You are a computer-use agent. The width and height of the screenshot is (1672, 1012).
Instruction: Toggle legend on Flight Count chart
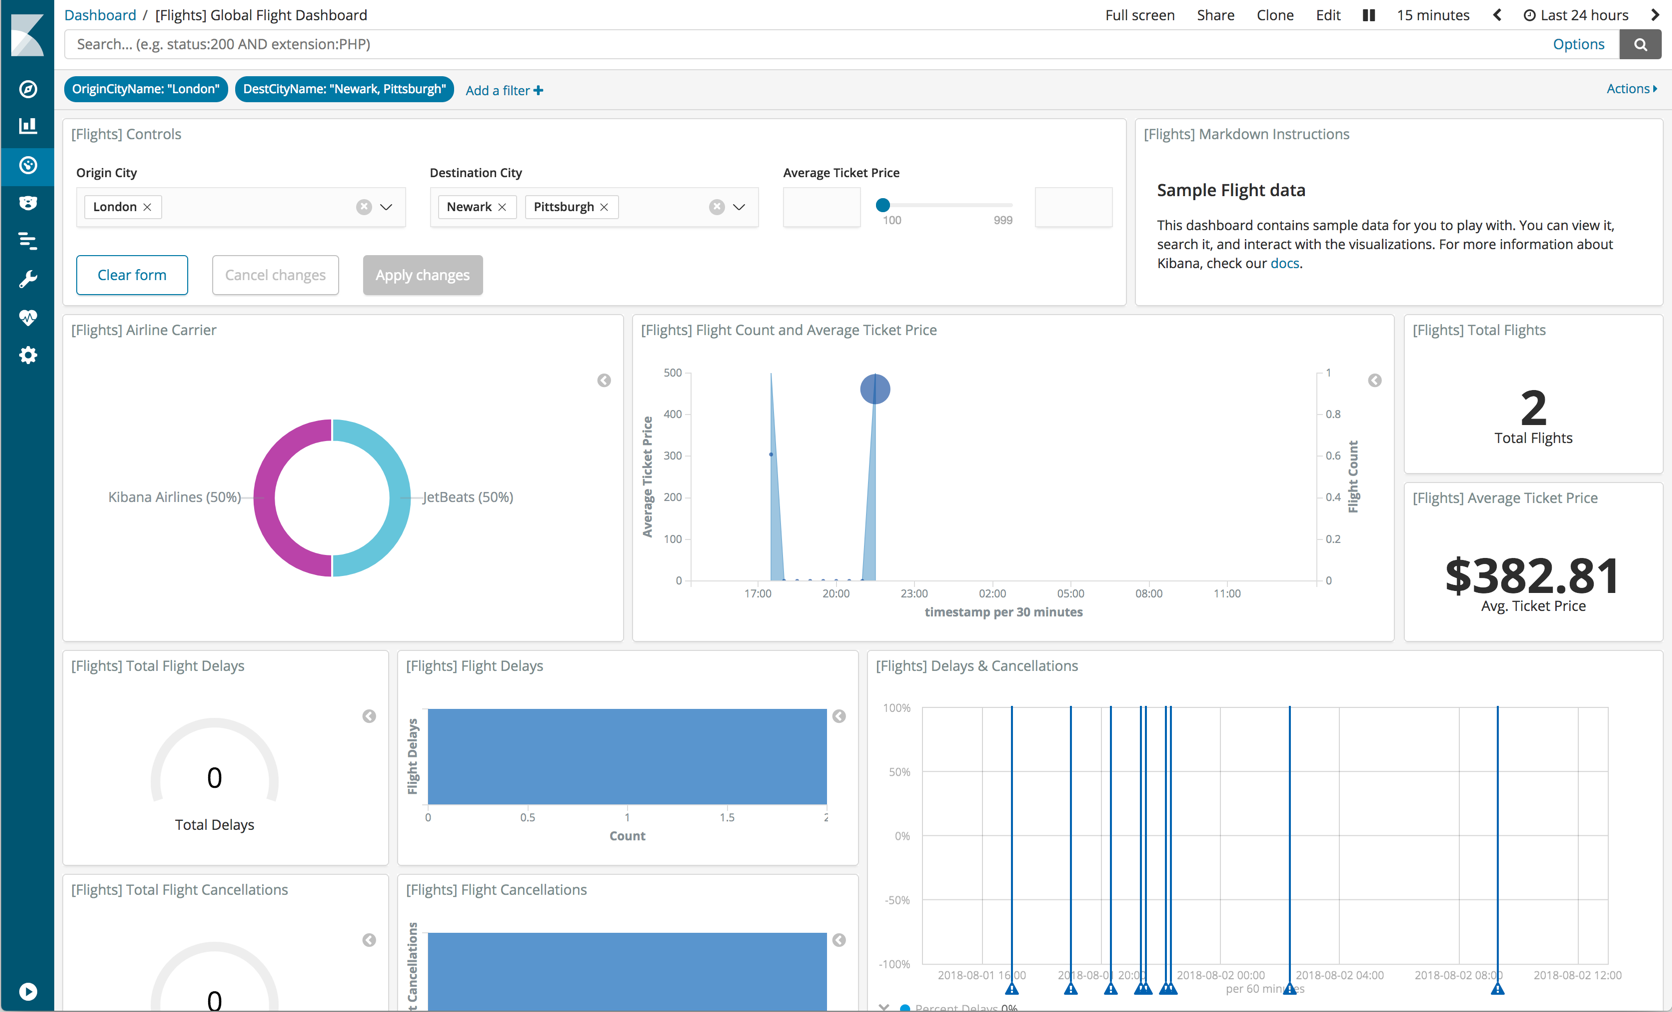tap(1375, 380)
